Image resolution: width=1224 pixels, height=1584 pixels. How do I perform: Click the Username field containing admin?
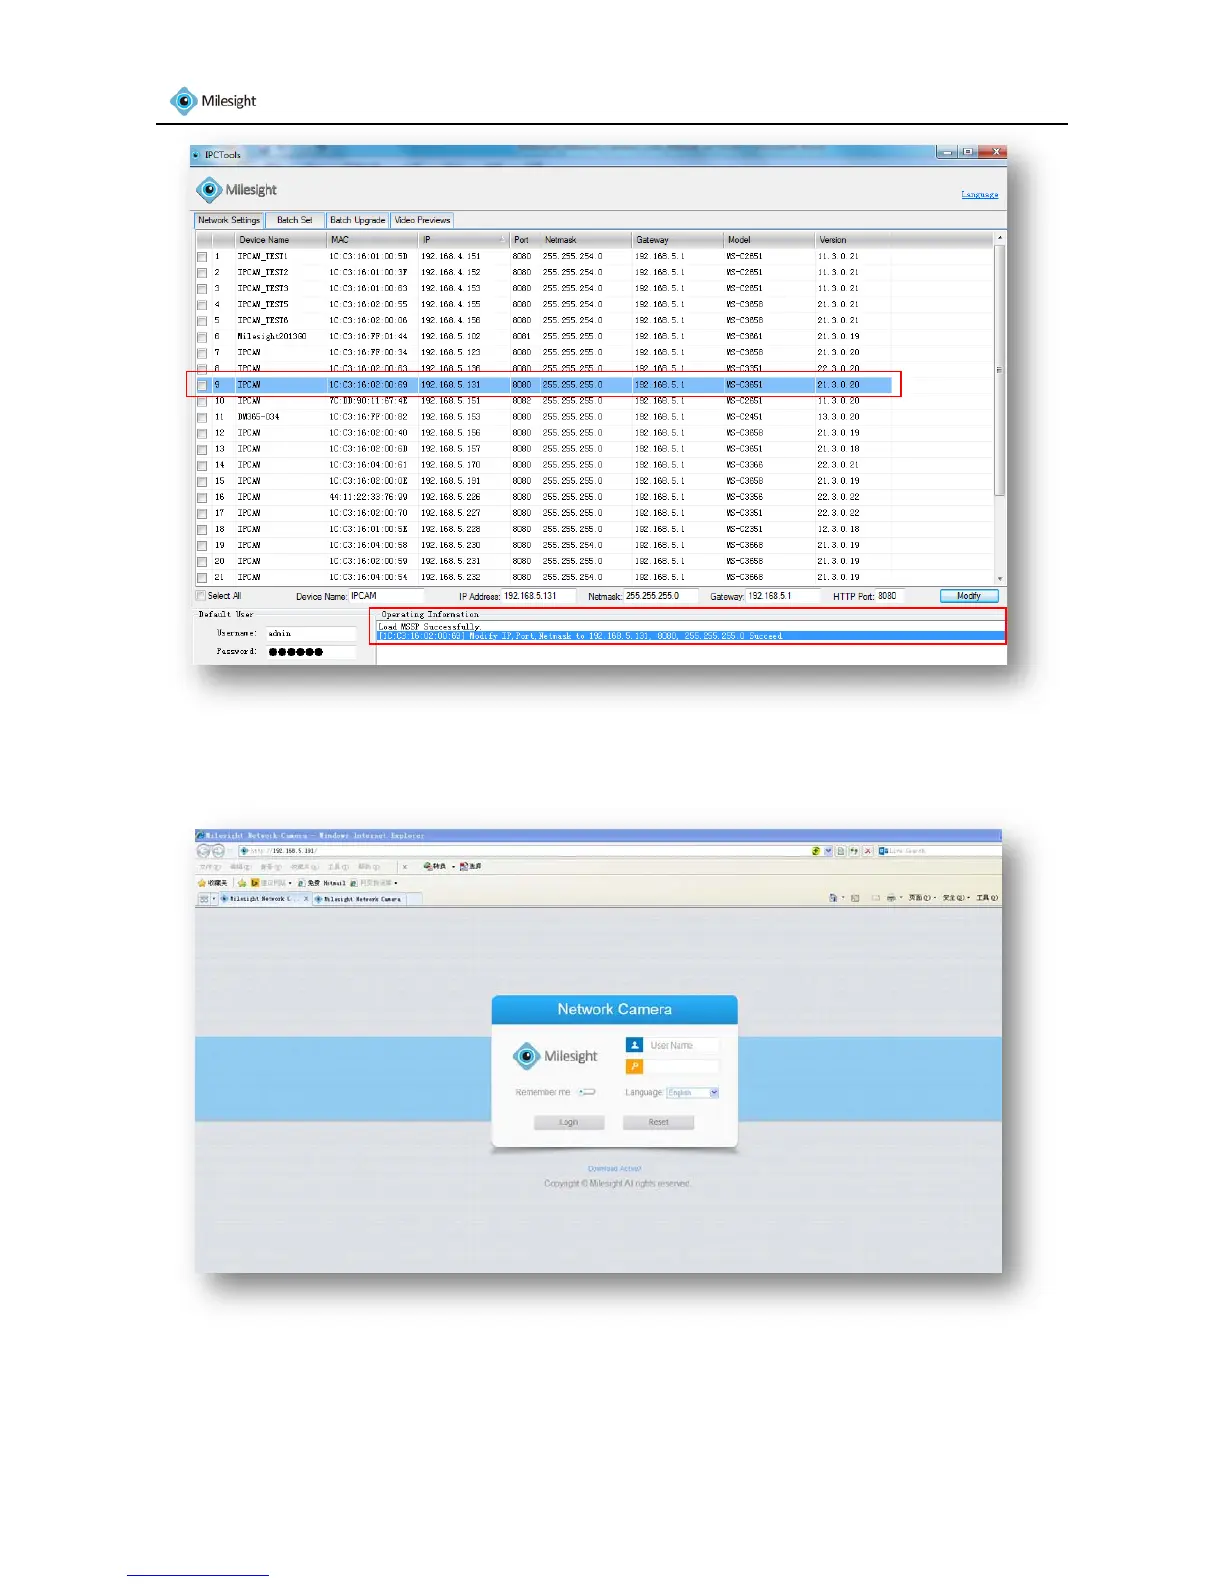point(310,633)
